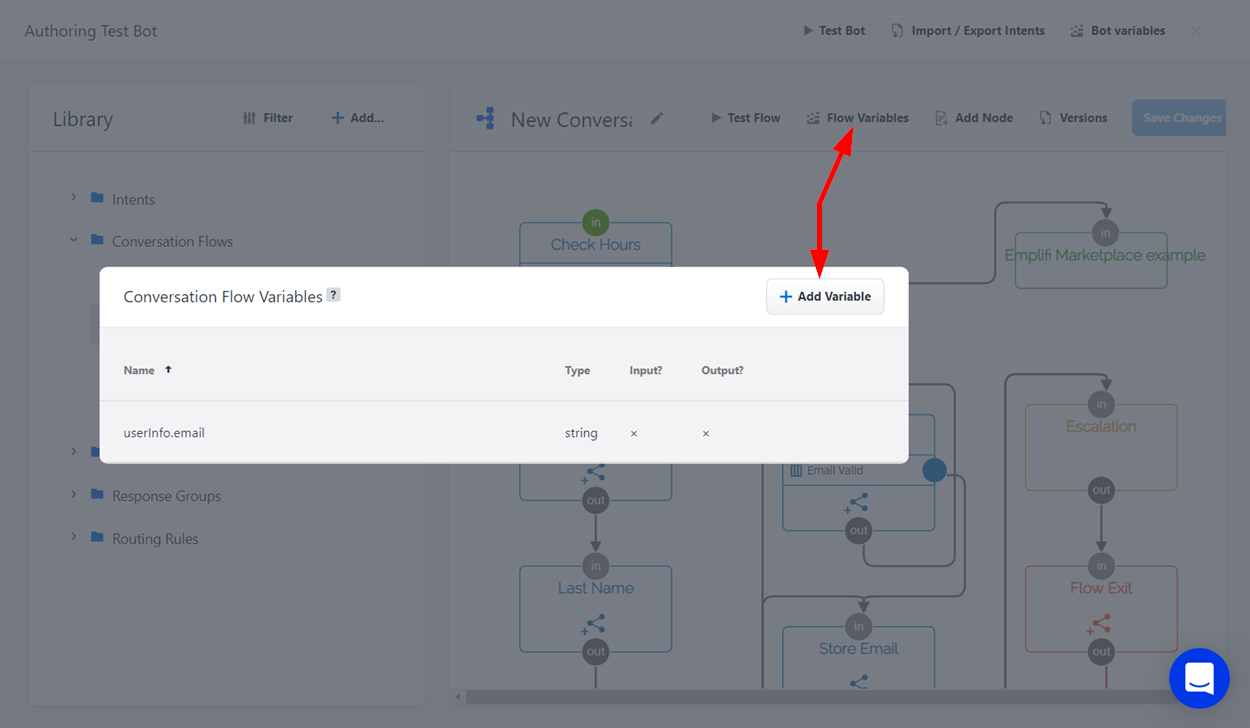This screenshot has width=1250, height=728.
Task: Click the green 'in' port on Check Hours
Action: click(595, 222)
